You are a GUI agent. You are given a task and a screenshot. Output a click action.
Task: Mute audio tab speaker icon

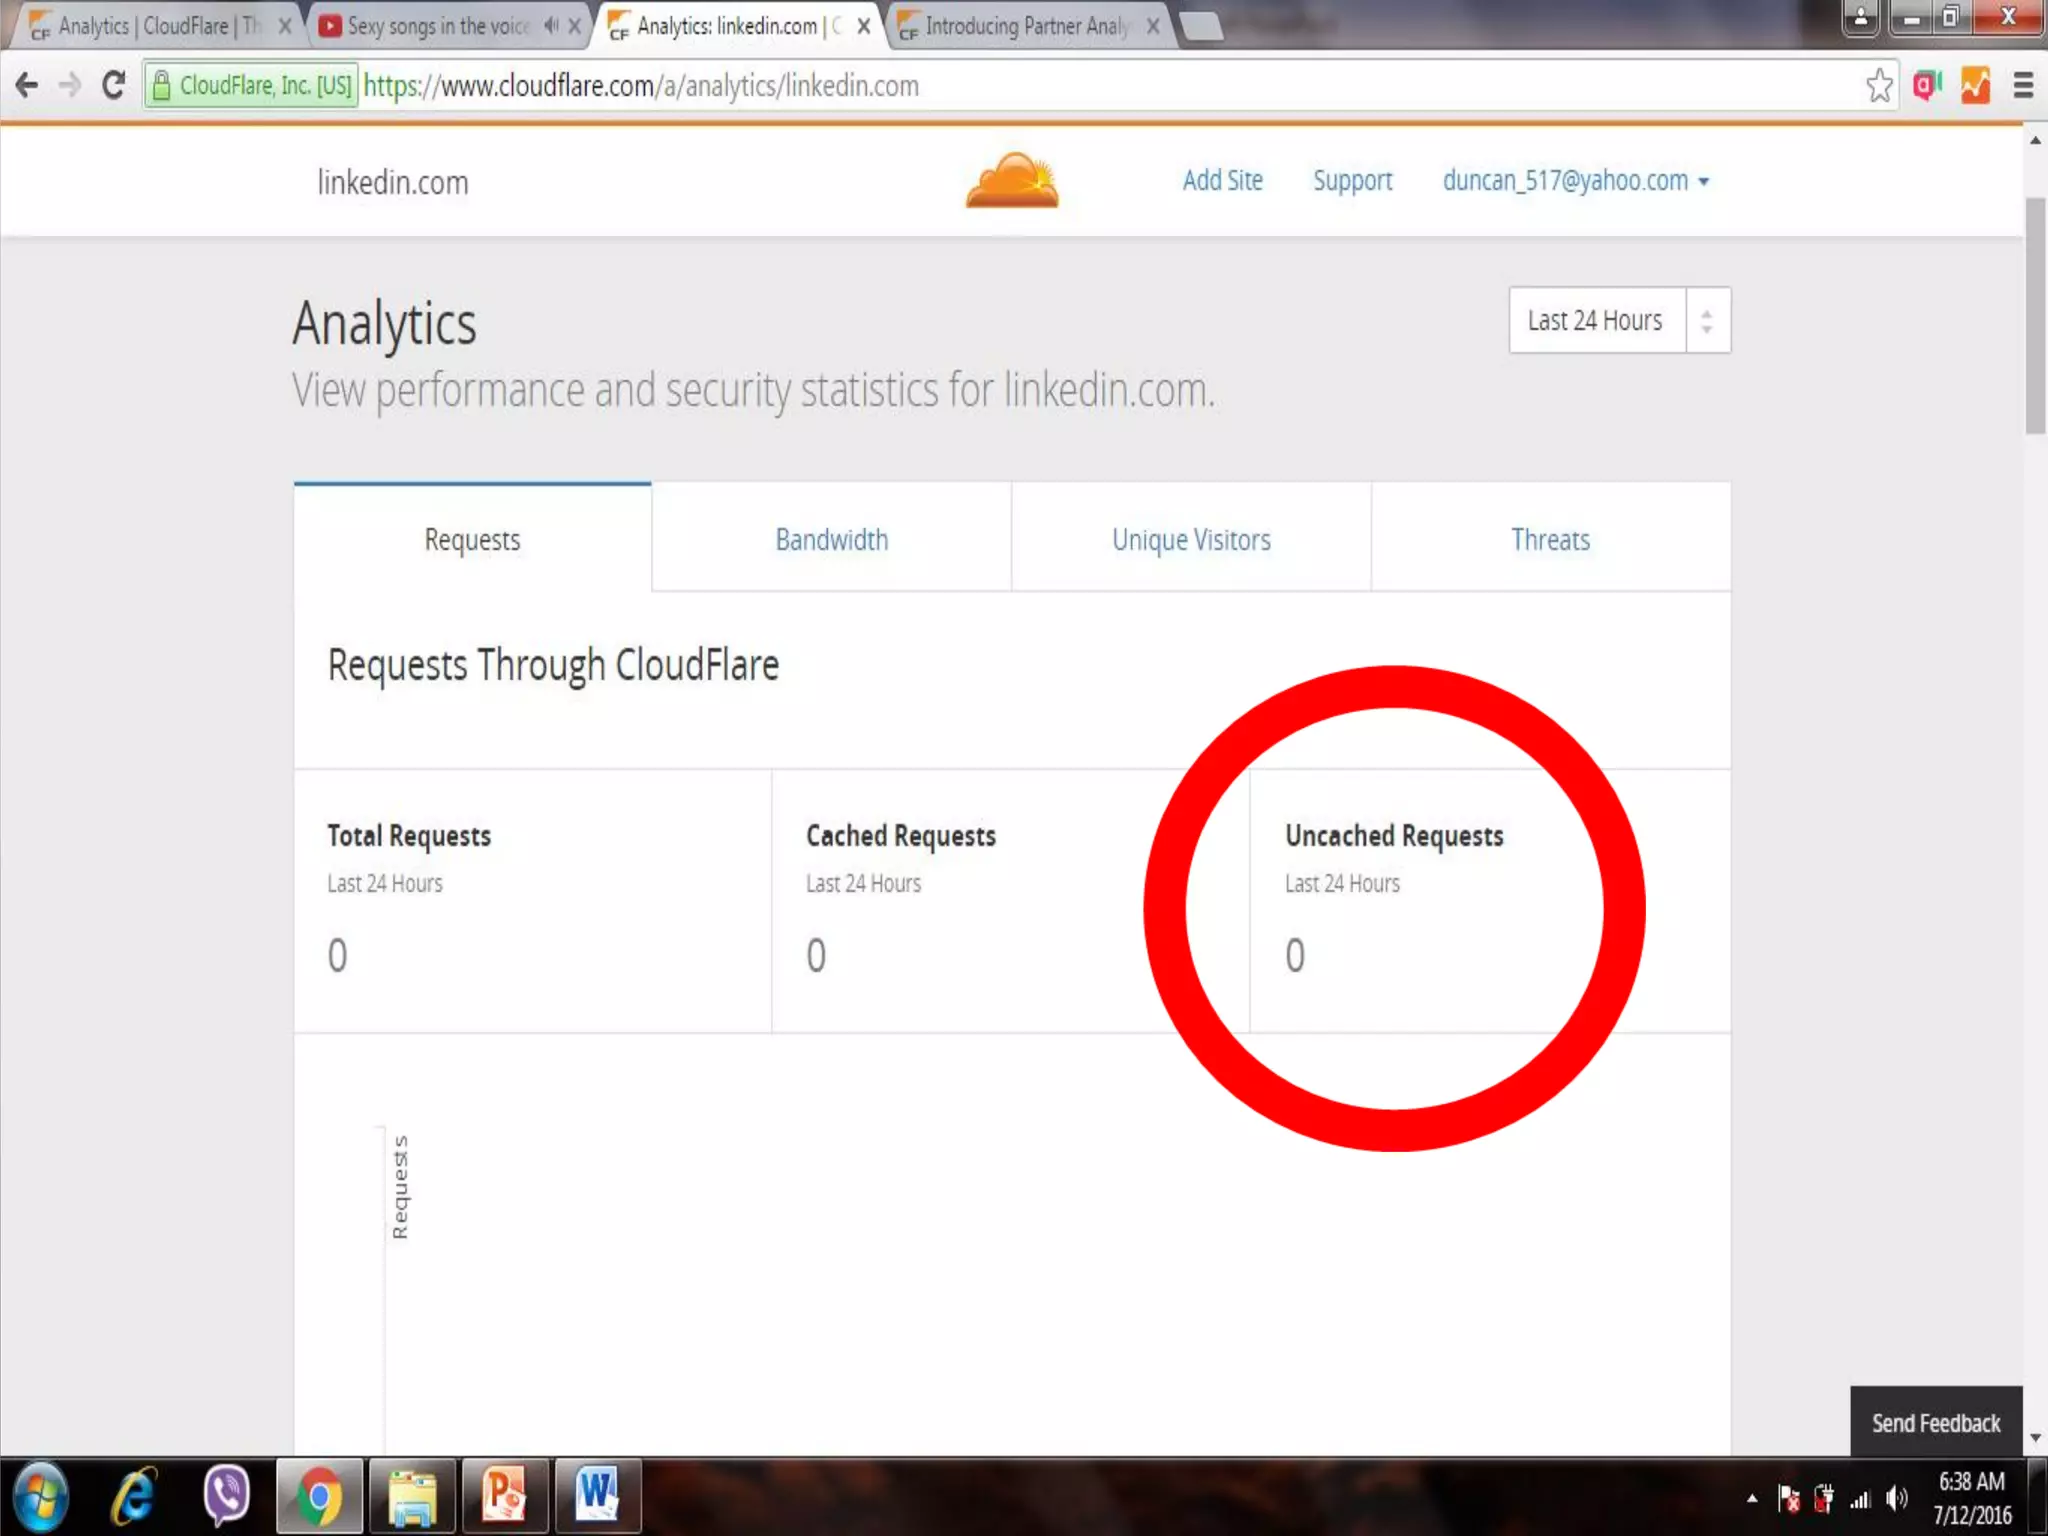551,26
